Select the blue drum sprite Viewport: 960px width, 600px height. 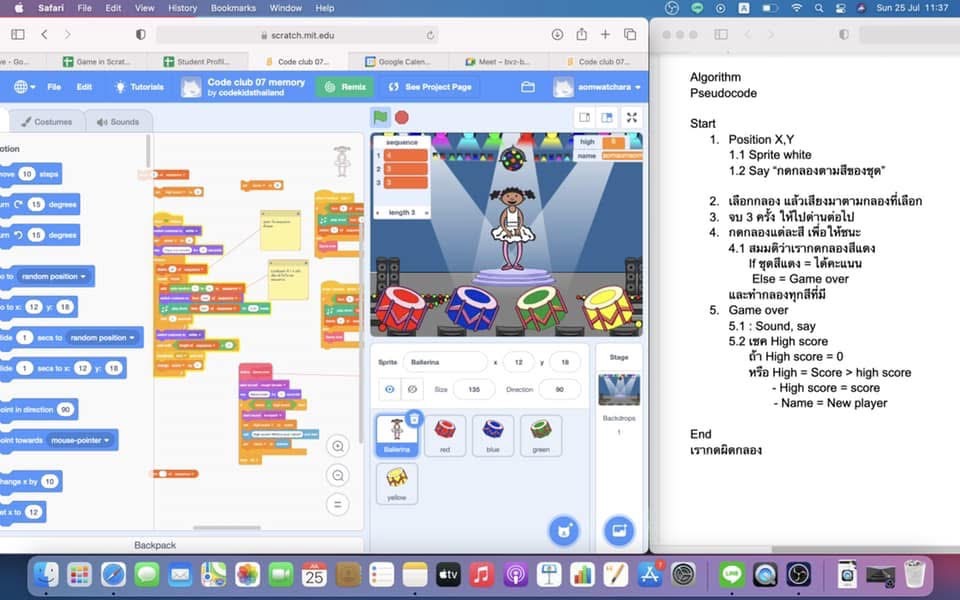pyautogui.click(x=493, y=435)
